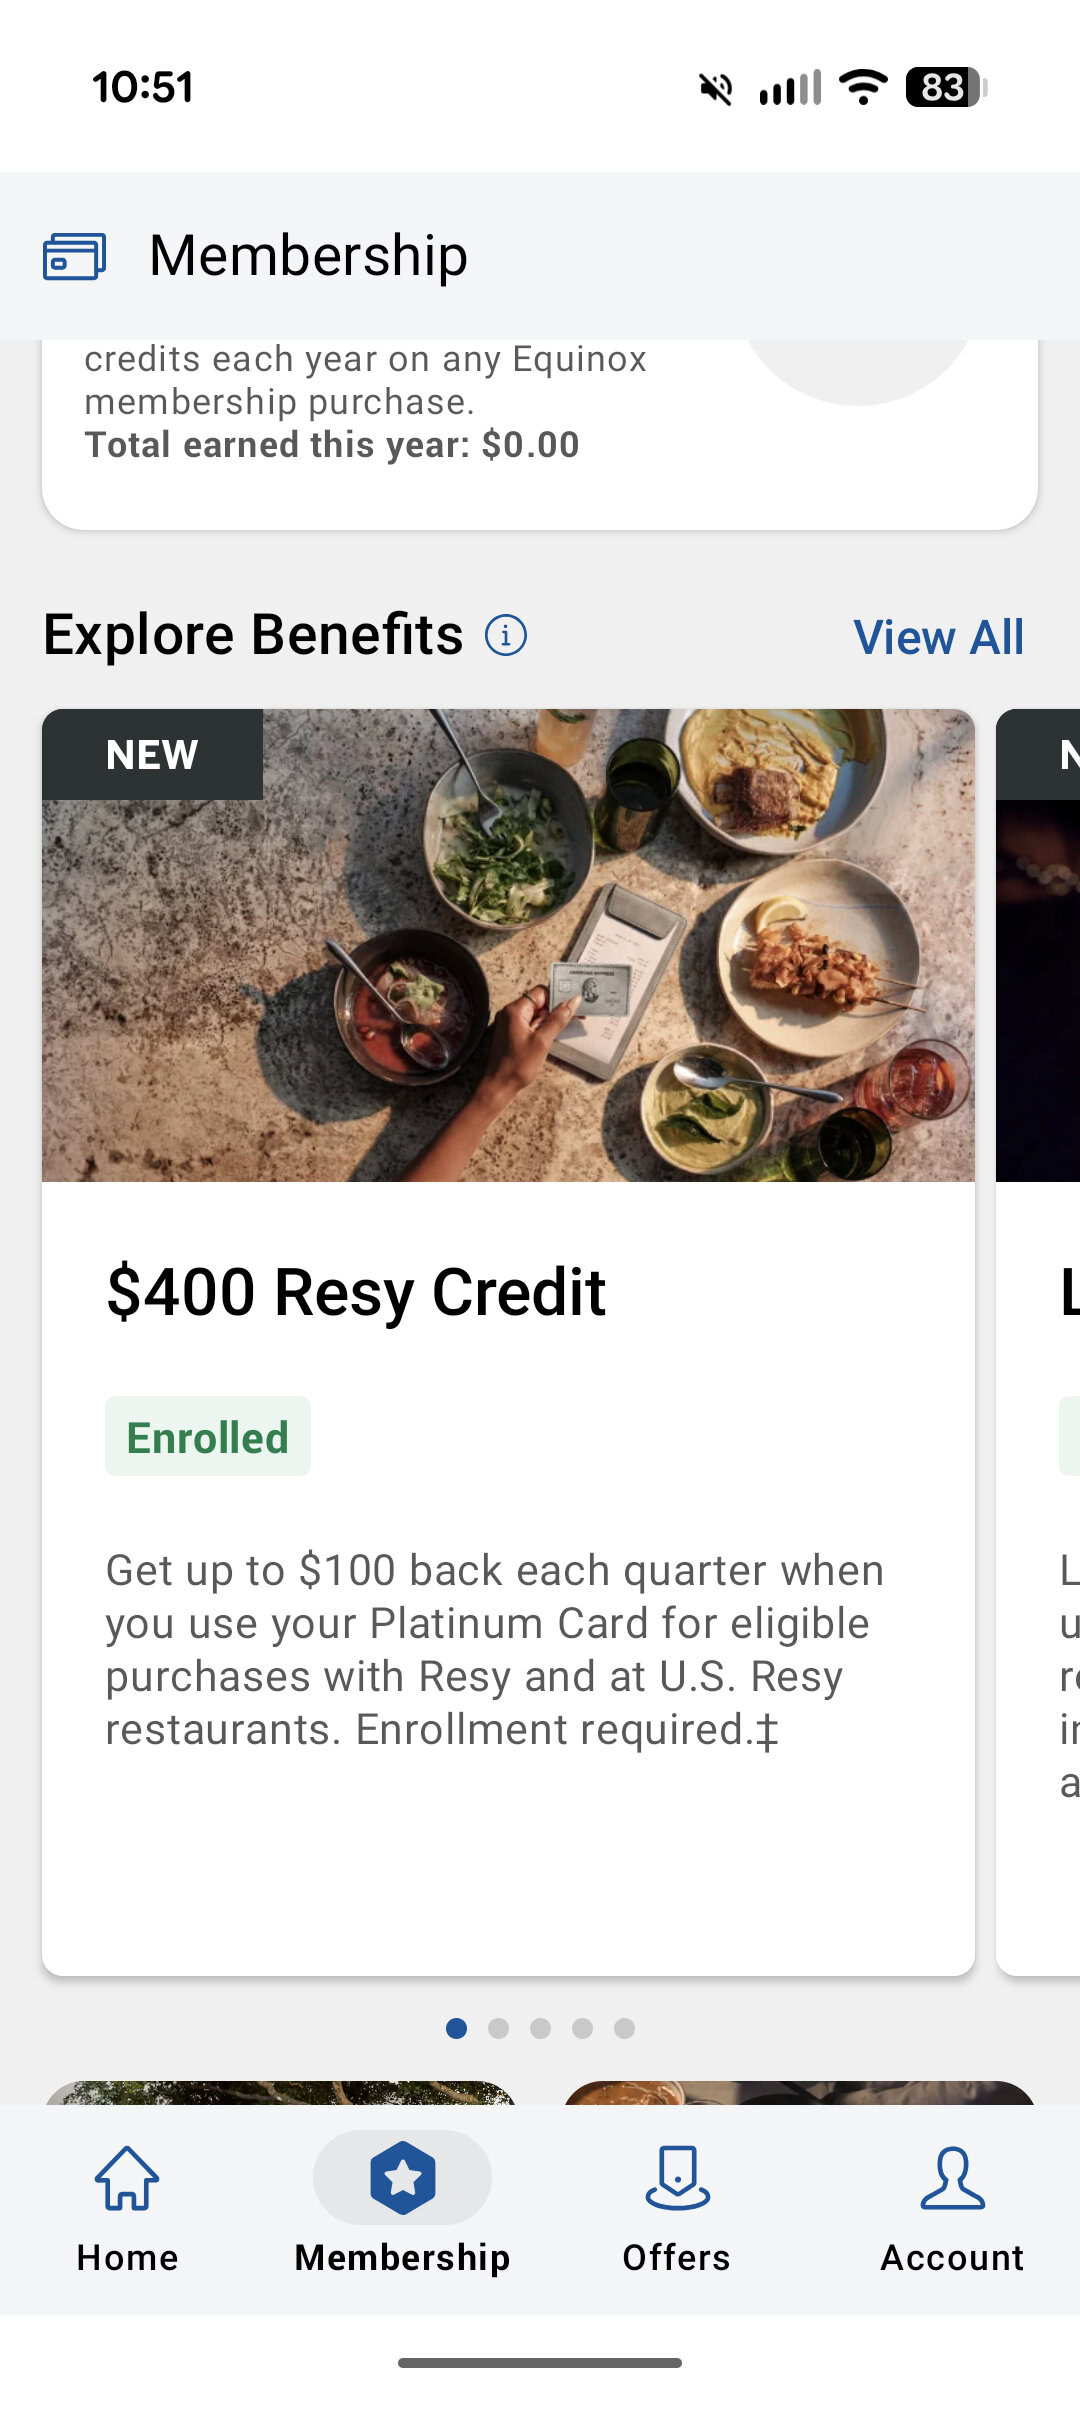1080x2410 pixels.
Task: Tap the Account person icon
Action: pos(954,2177)
